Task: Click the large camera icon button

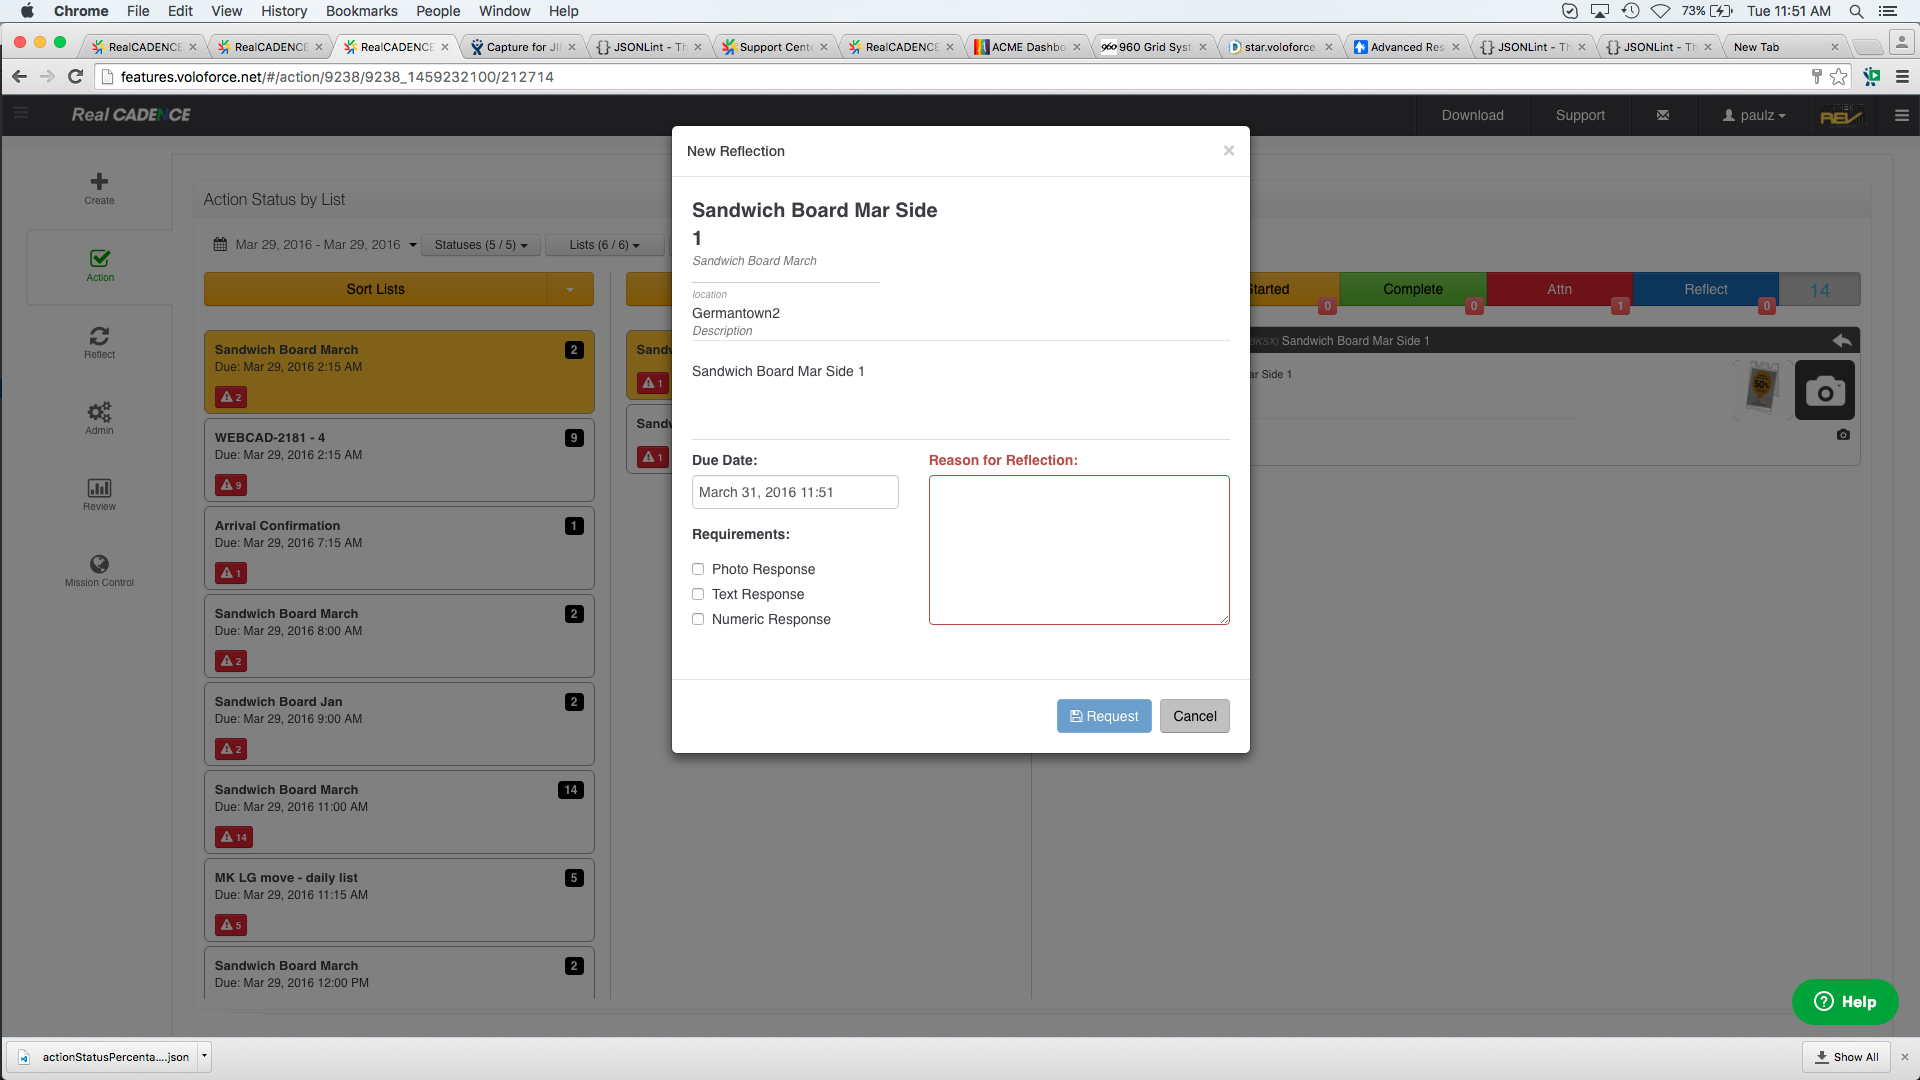Action: pos(1825,391)
